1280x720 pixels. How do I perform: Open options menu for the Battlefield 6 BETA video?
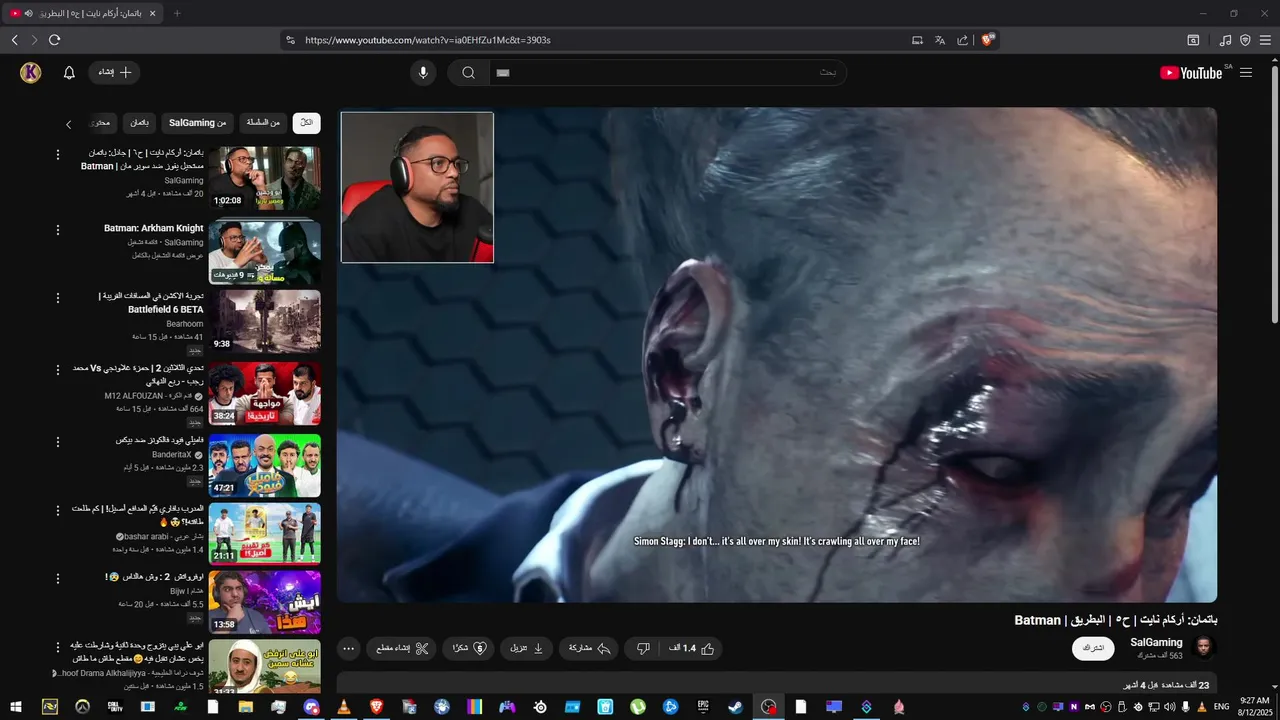click(x=58, y=298)
